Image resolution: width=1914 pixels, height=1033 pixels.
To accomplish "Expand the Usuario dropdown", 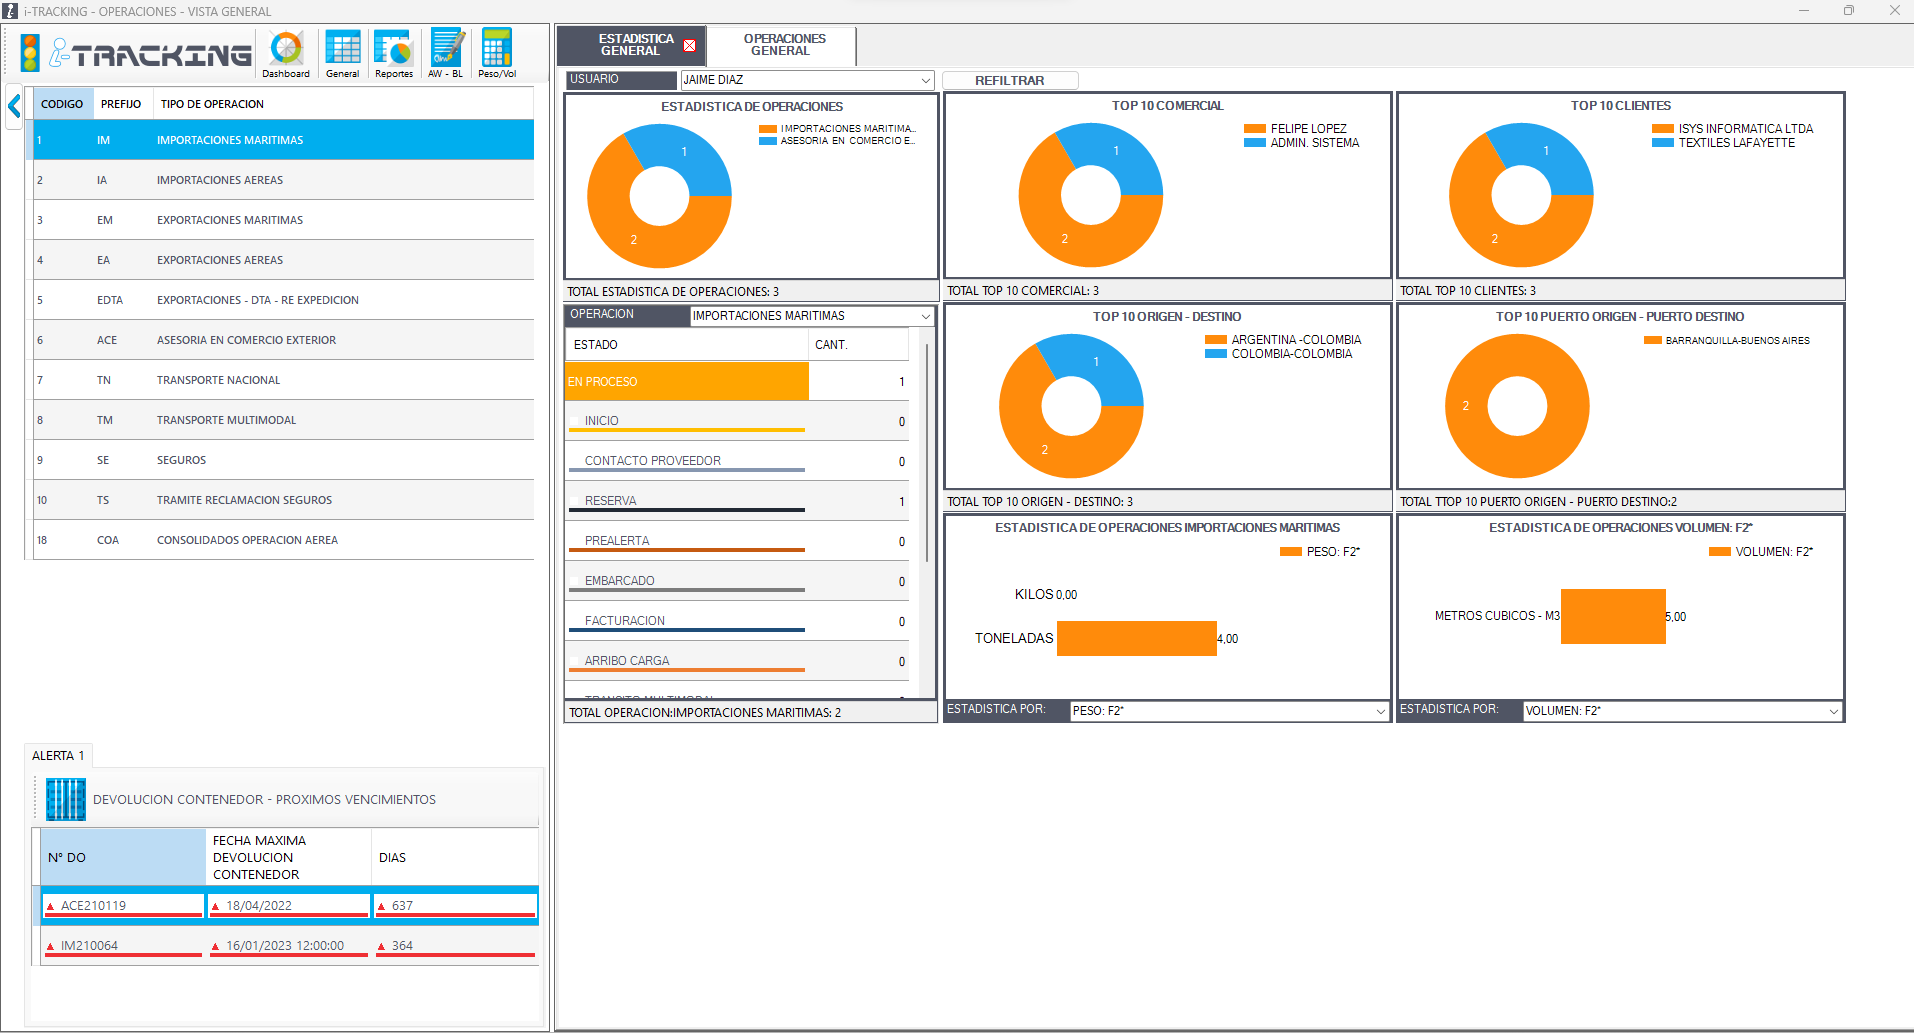I will pos(925,80).
